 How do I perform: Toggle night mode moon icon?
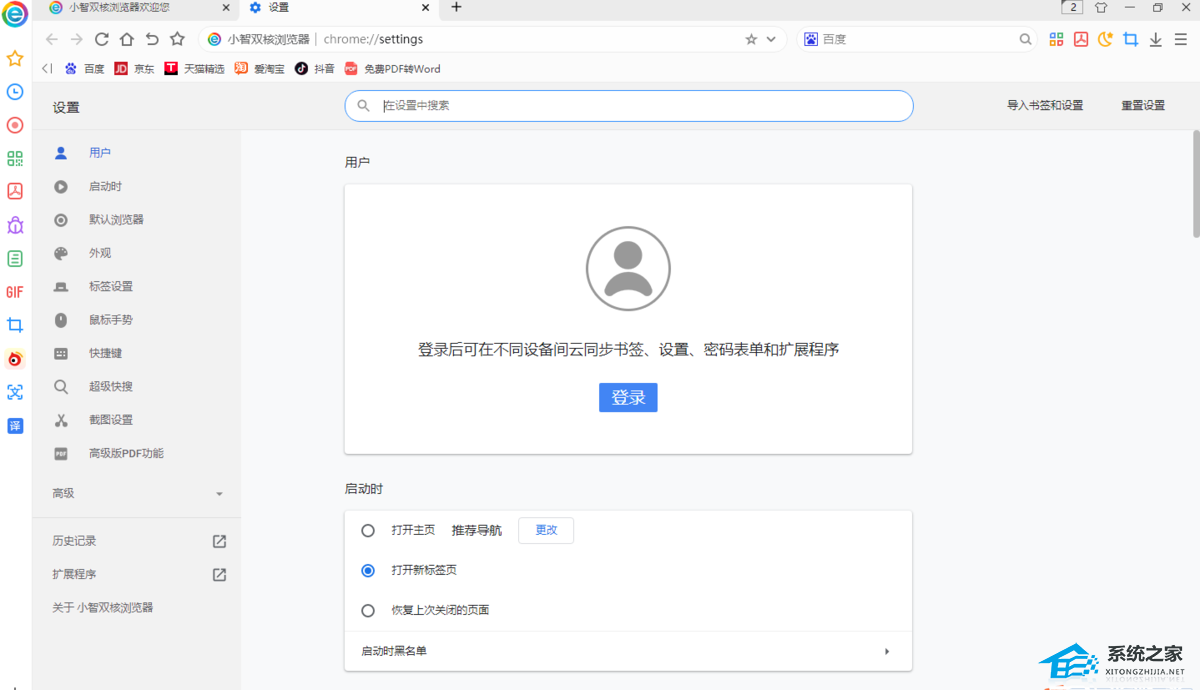click(x=1105, y=39)
